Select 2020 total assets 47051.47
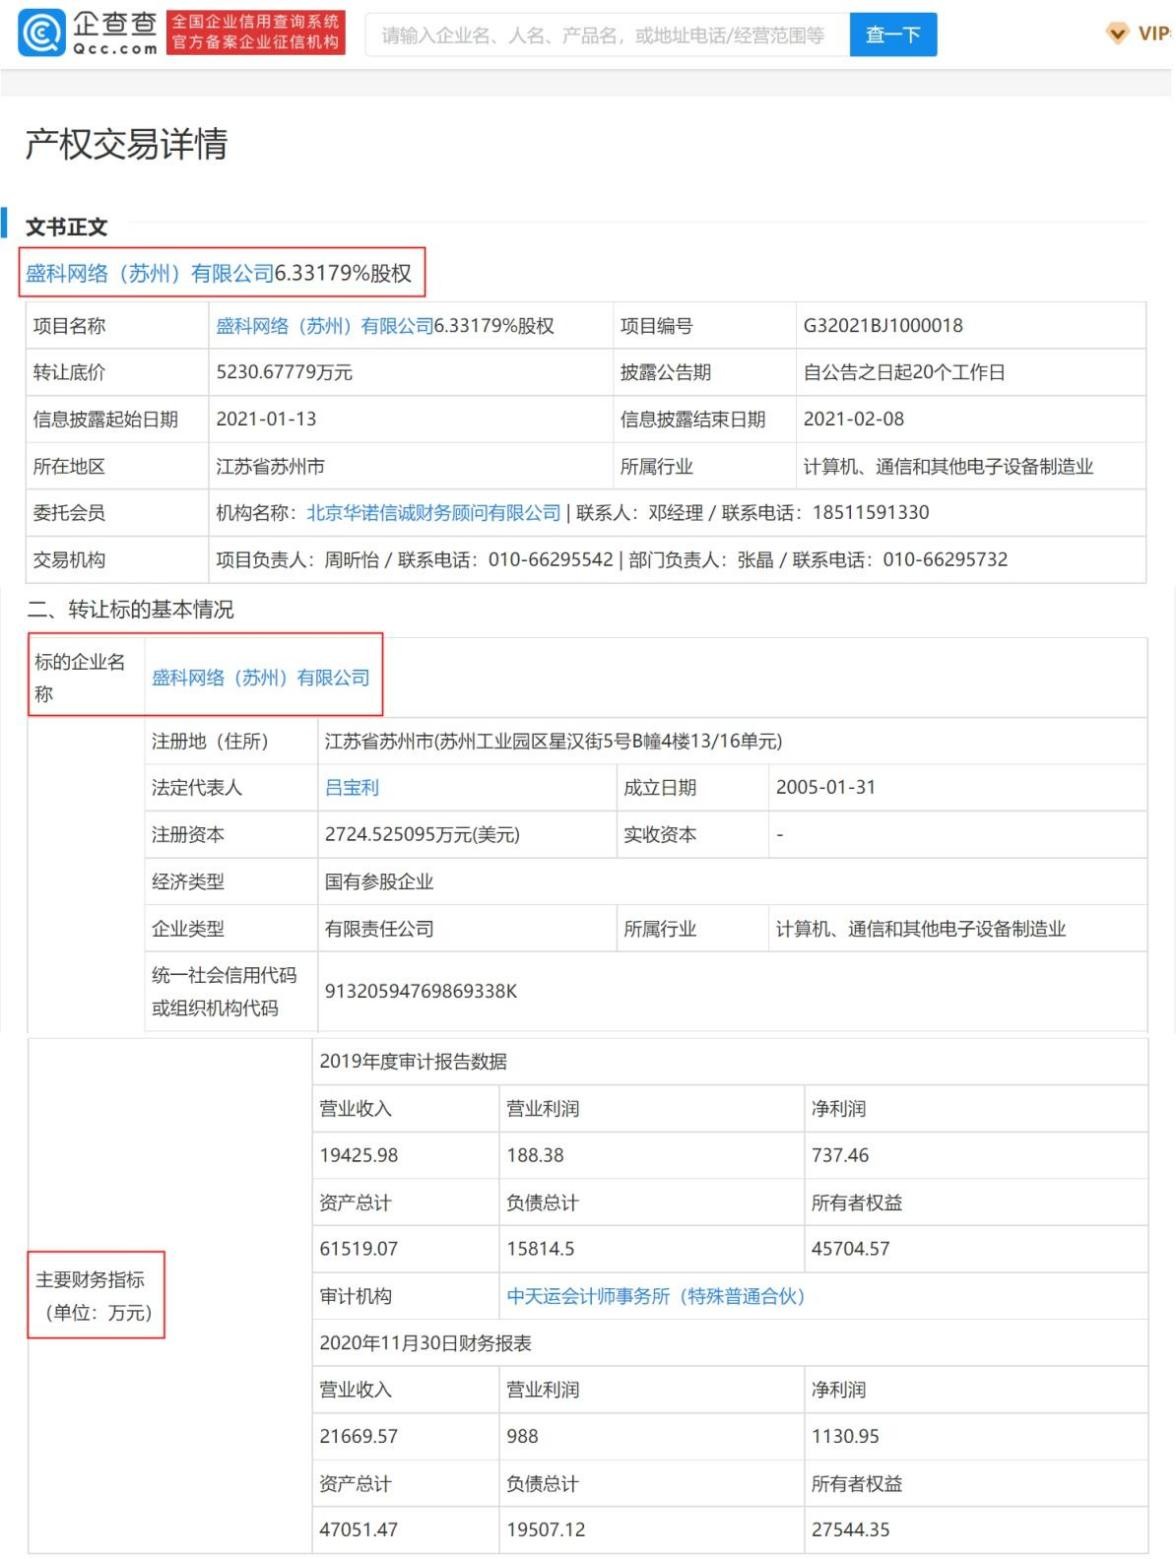Screen dimensions: 1176x1559 tap(358, 1530)
